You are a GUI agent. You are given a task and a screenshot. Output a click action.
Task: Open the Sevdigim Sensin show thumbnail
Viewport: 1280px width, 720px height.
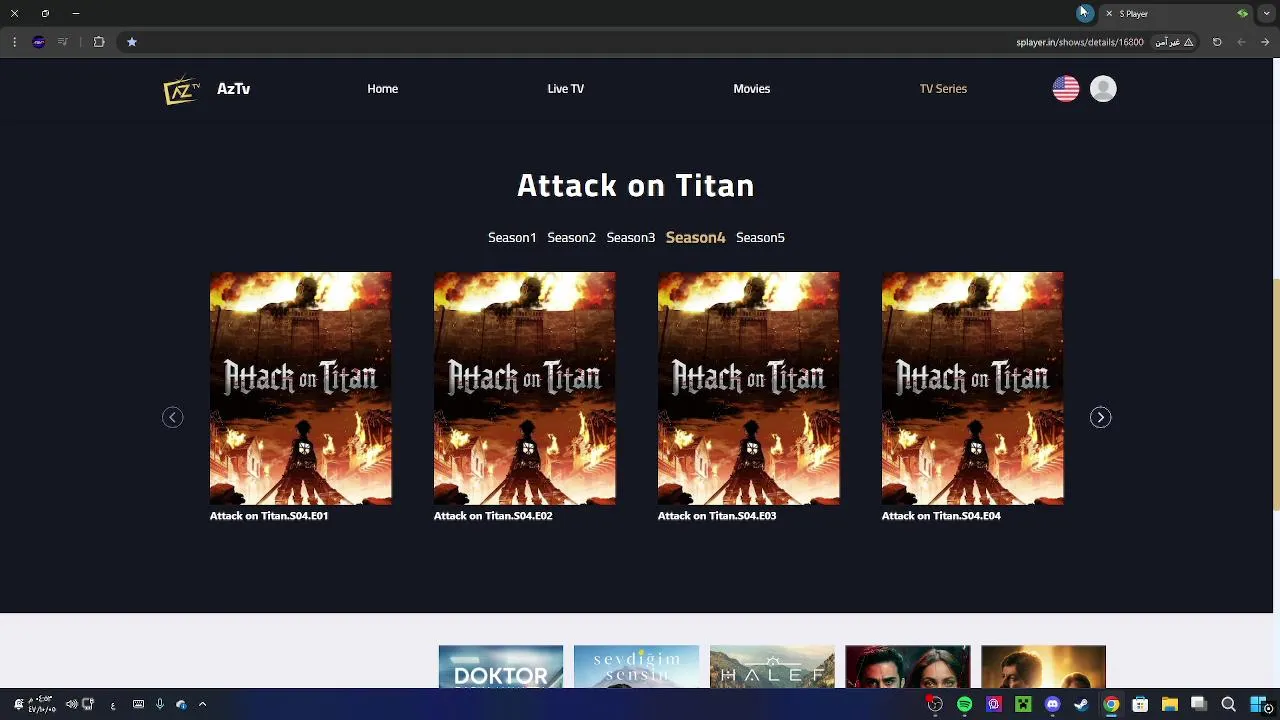[x=637, y=667]
